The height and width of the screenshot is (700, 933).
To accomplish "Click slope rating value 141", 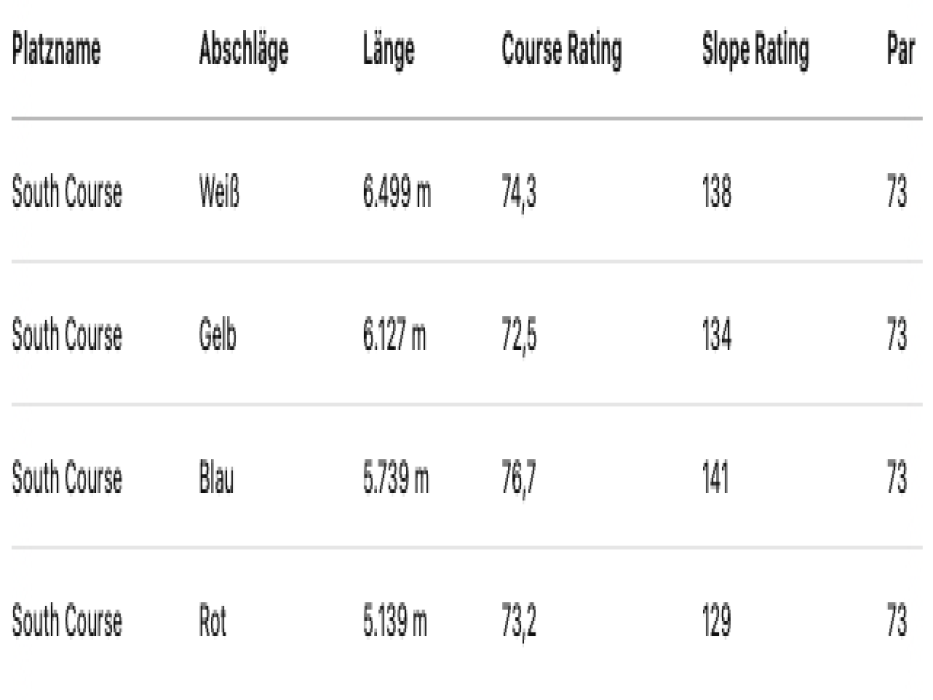I will [x=716, y=477].
